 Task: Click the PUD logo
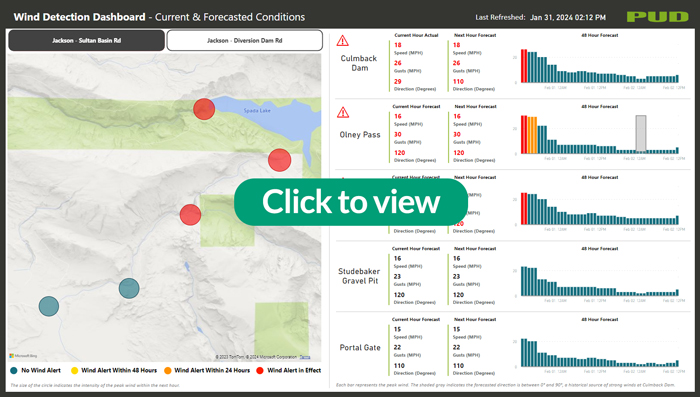(658, 17)
